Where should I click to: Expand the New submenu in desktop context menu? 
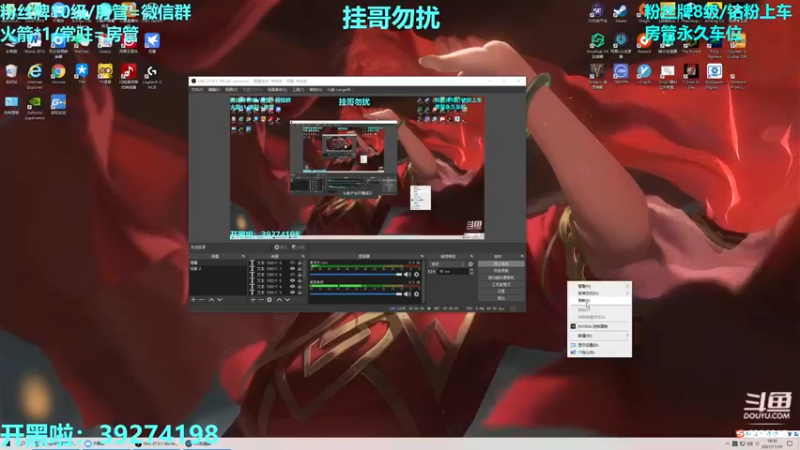pos(599,336)
